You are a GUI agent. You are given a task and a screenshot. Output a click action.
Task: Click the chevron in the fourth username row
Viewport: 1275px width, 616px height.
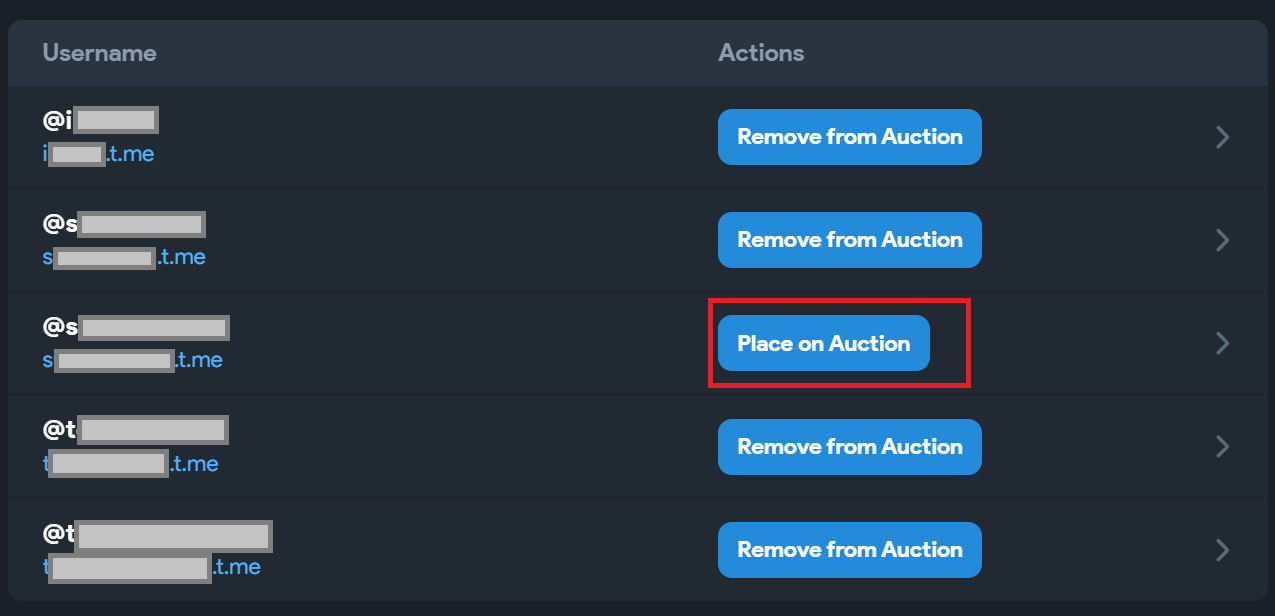pos(1221,447)
